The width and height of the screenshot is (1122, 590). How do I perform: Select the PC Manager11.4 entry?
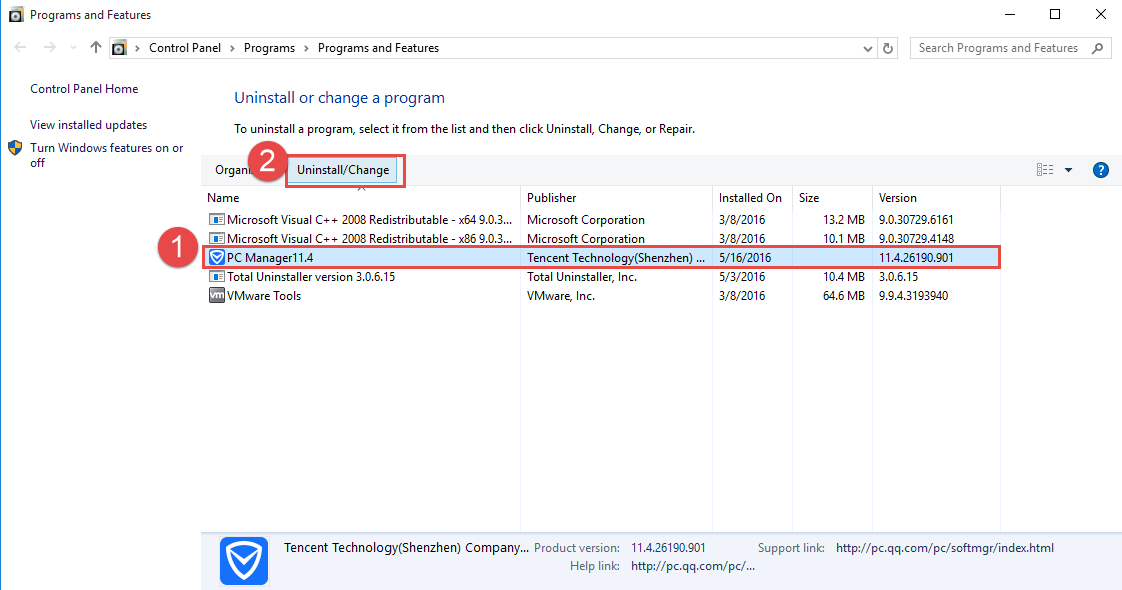coord(601,257)
